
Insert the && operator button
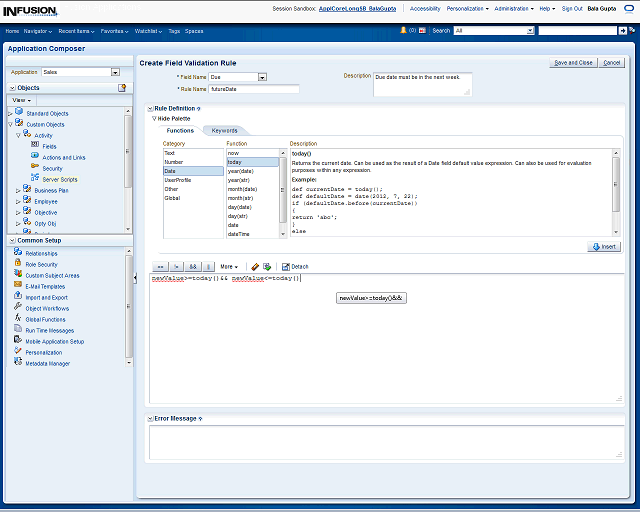coord(193,267)
